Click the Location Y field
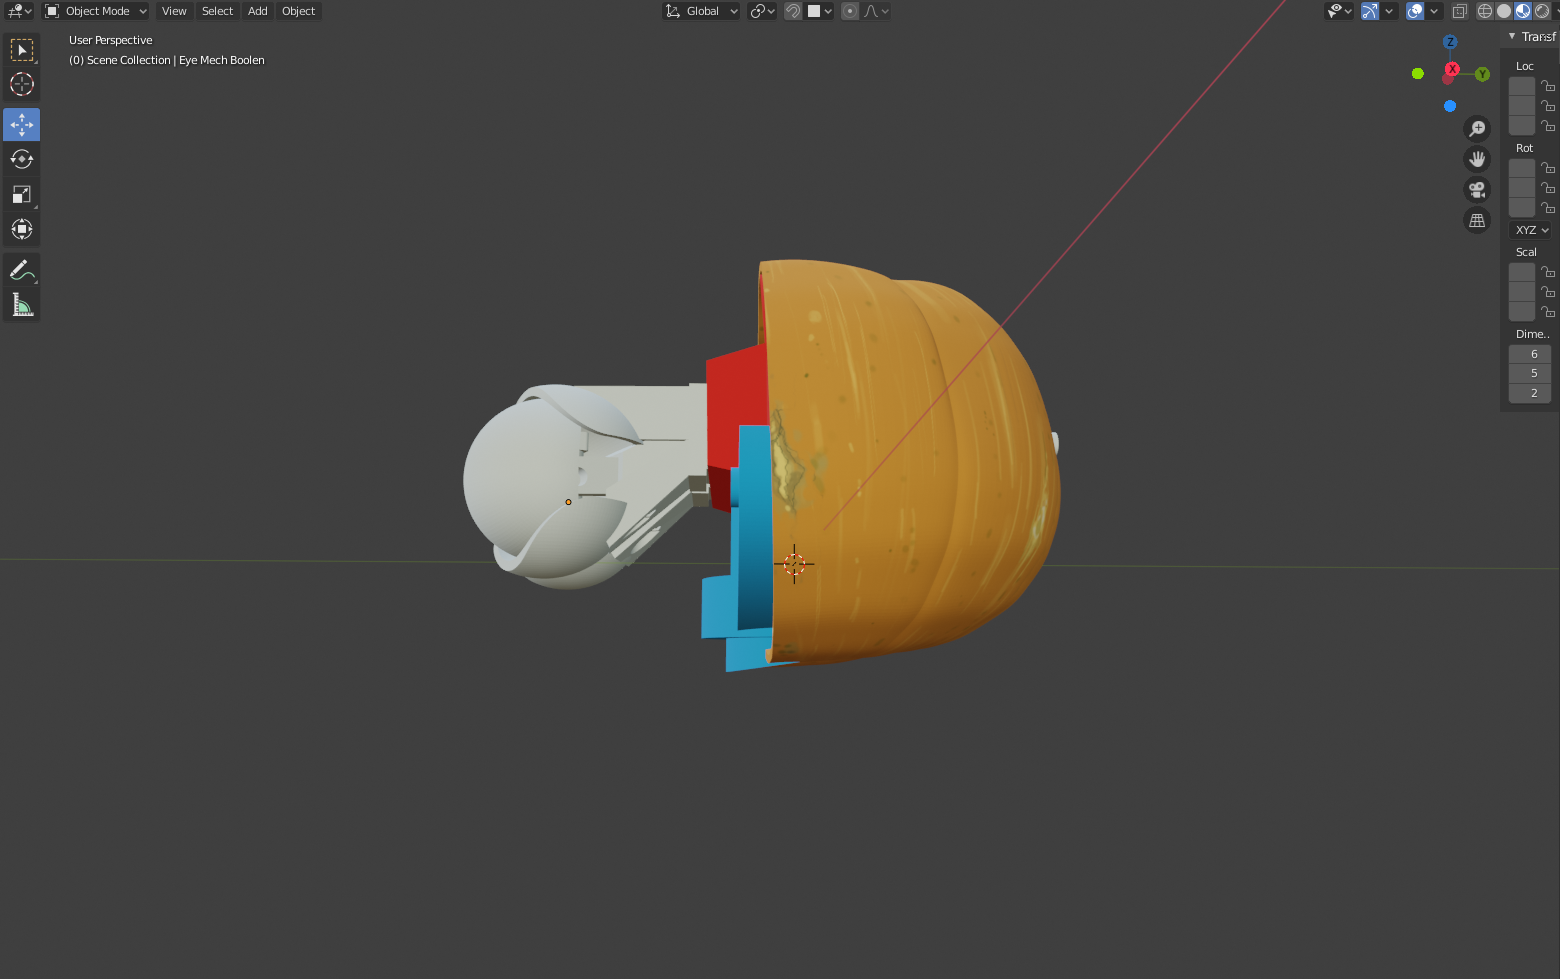This screenshot has width=1560, height=979. (x=1522, y=106)
